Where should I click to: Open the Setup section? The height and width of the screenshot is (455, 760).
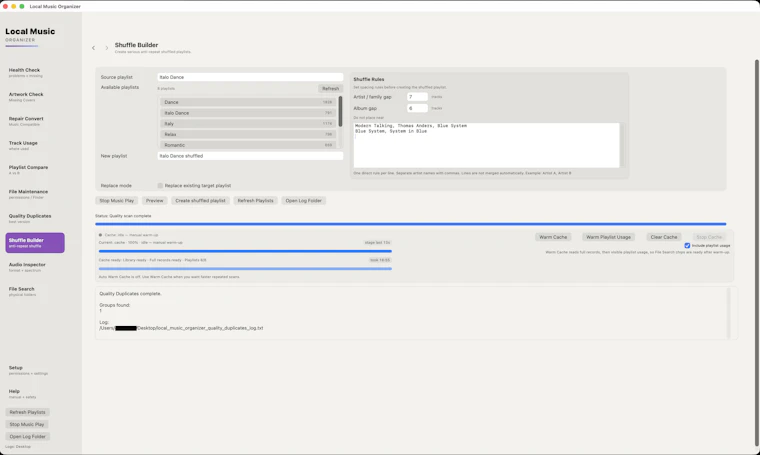pos(35,370)
